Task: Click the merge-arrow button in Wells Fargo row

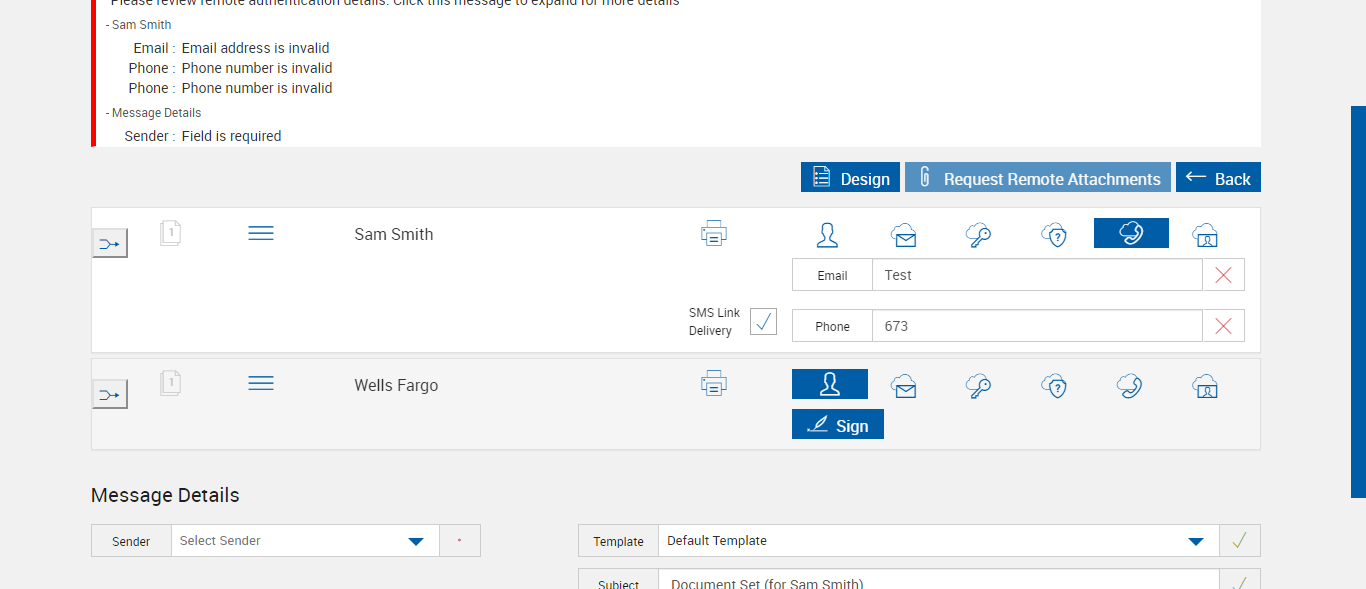Action: point(110,395)
